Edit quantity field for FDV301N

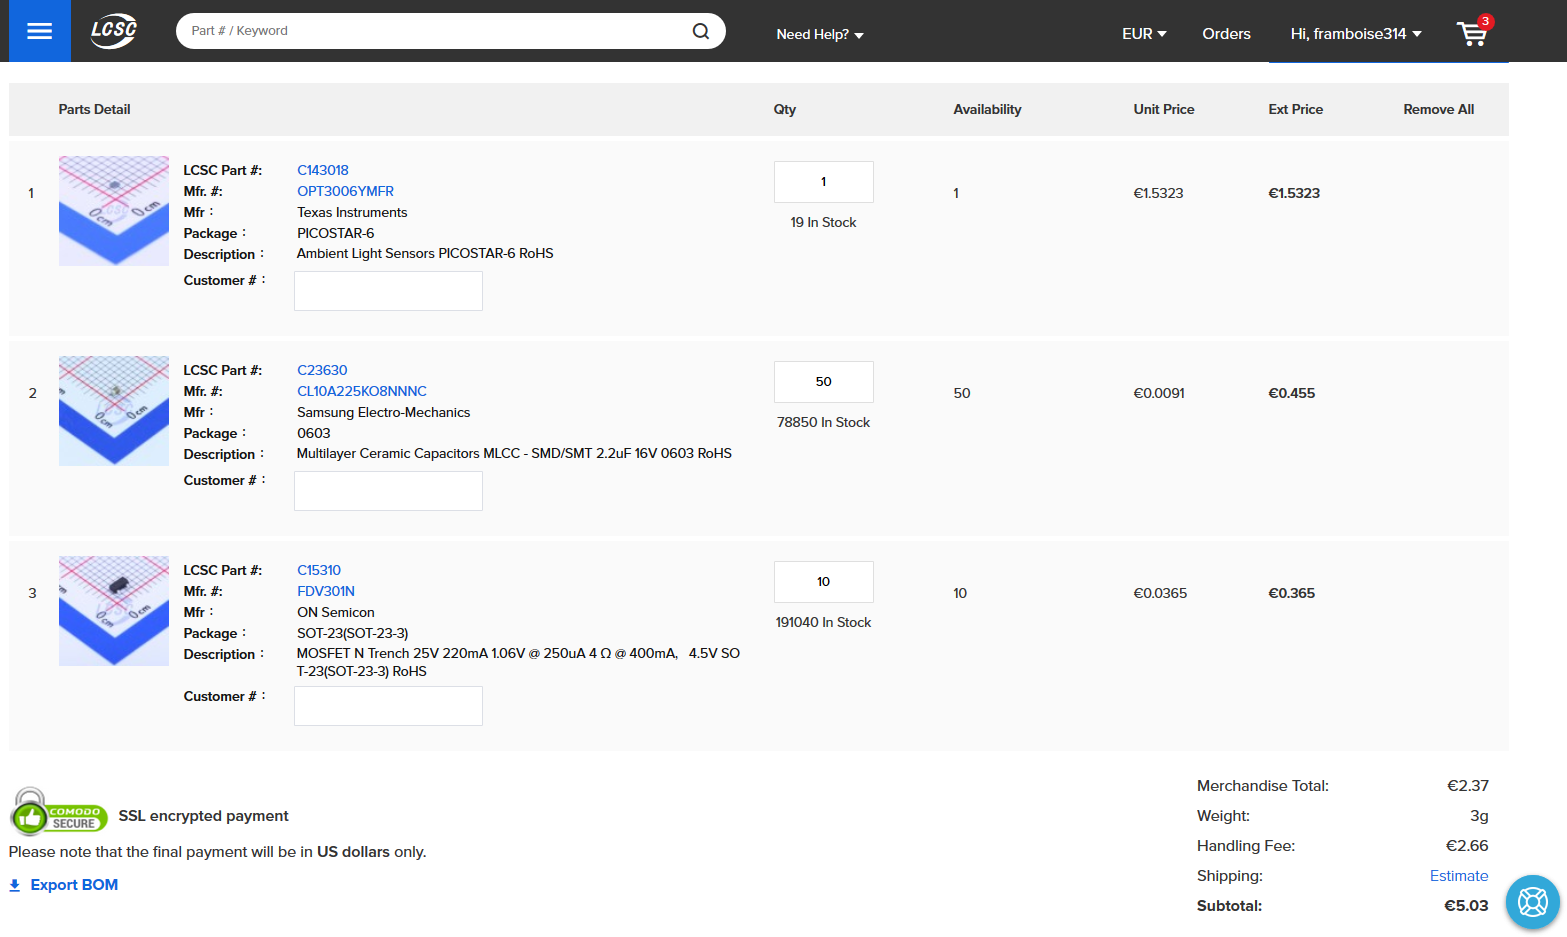pos(823,582)
